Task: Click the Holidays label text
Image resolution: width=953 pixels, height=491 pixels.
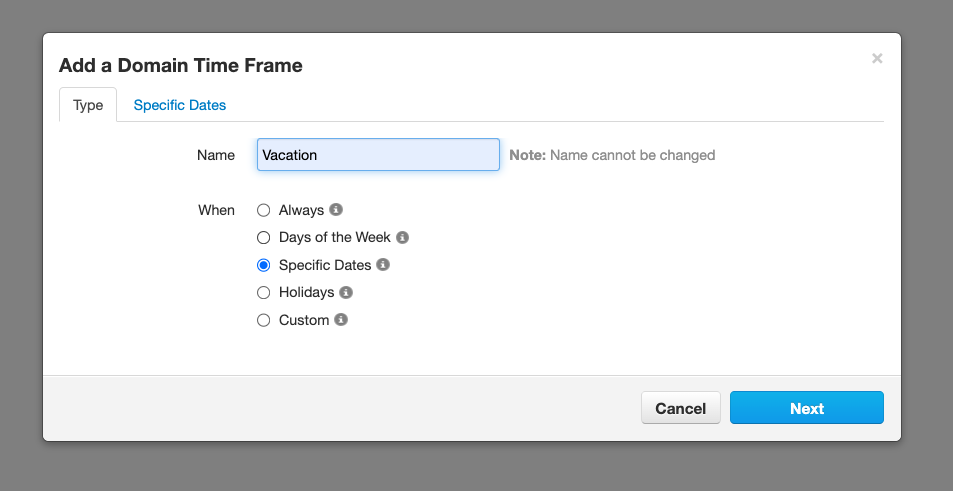Action: [306, 293]
